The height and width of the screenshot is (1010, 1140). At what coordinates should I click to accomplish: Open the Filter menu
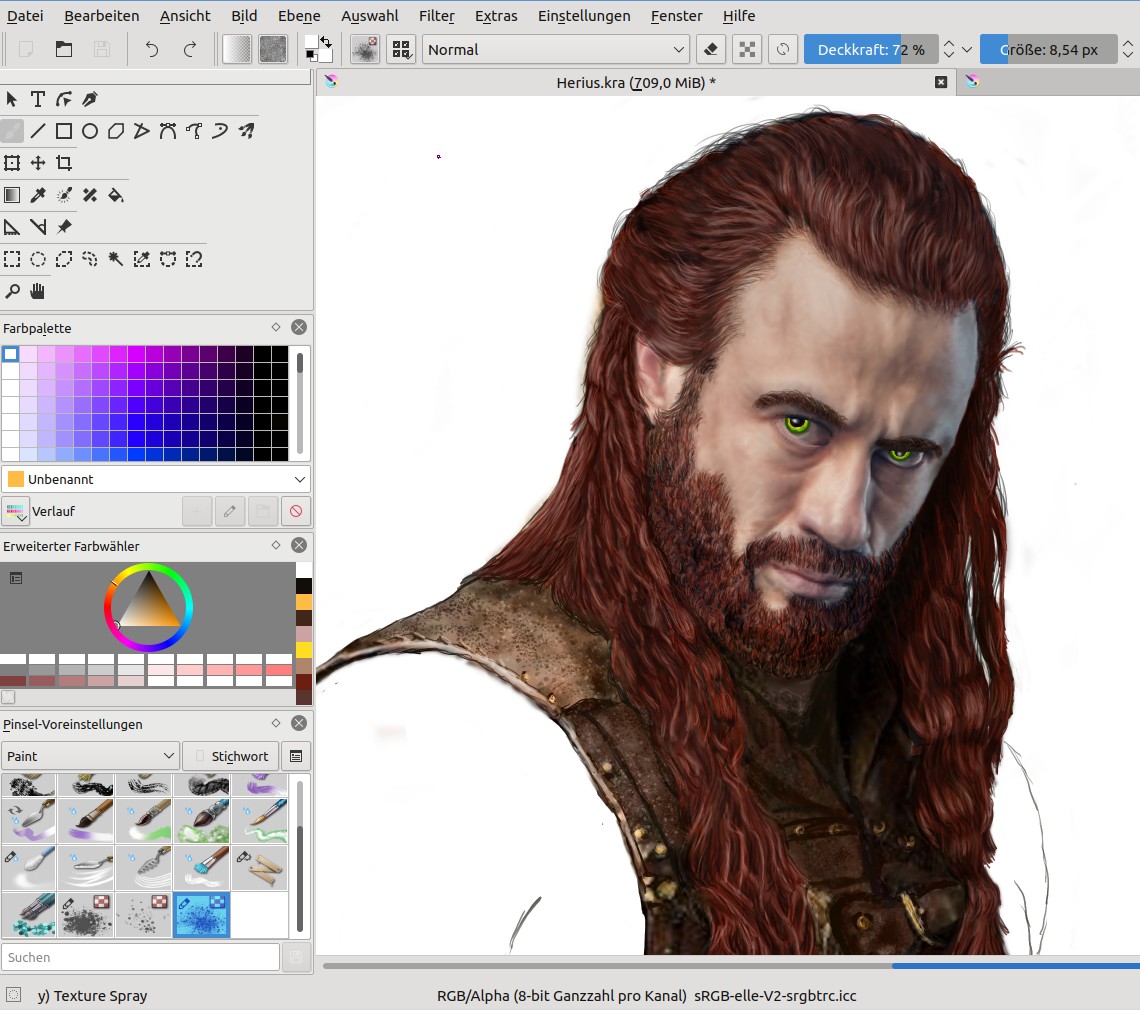pos(436,16)
